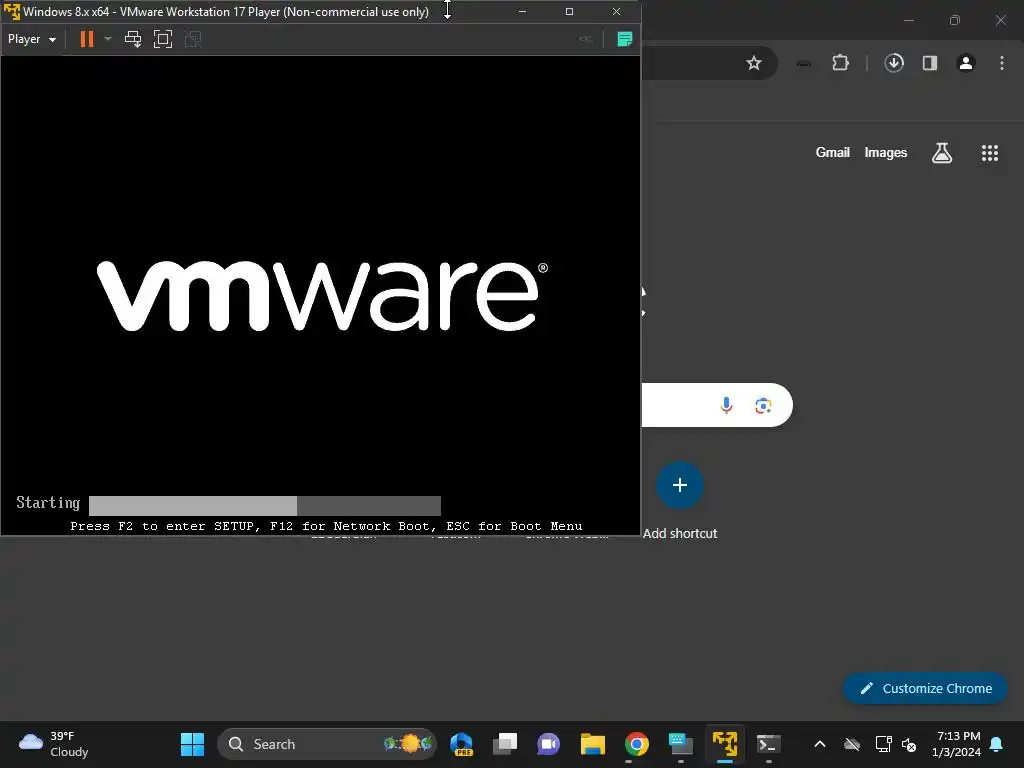The width and height of the screenshot is (1024, 768).
Task: Click the Add shortcut plus button
Action: coord(680,485)
